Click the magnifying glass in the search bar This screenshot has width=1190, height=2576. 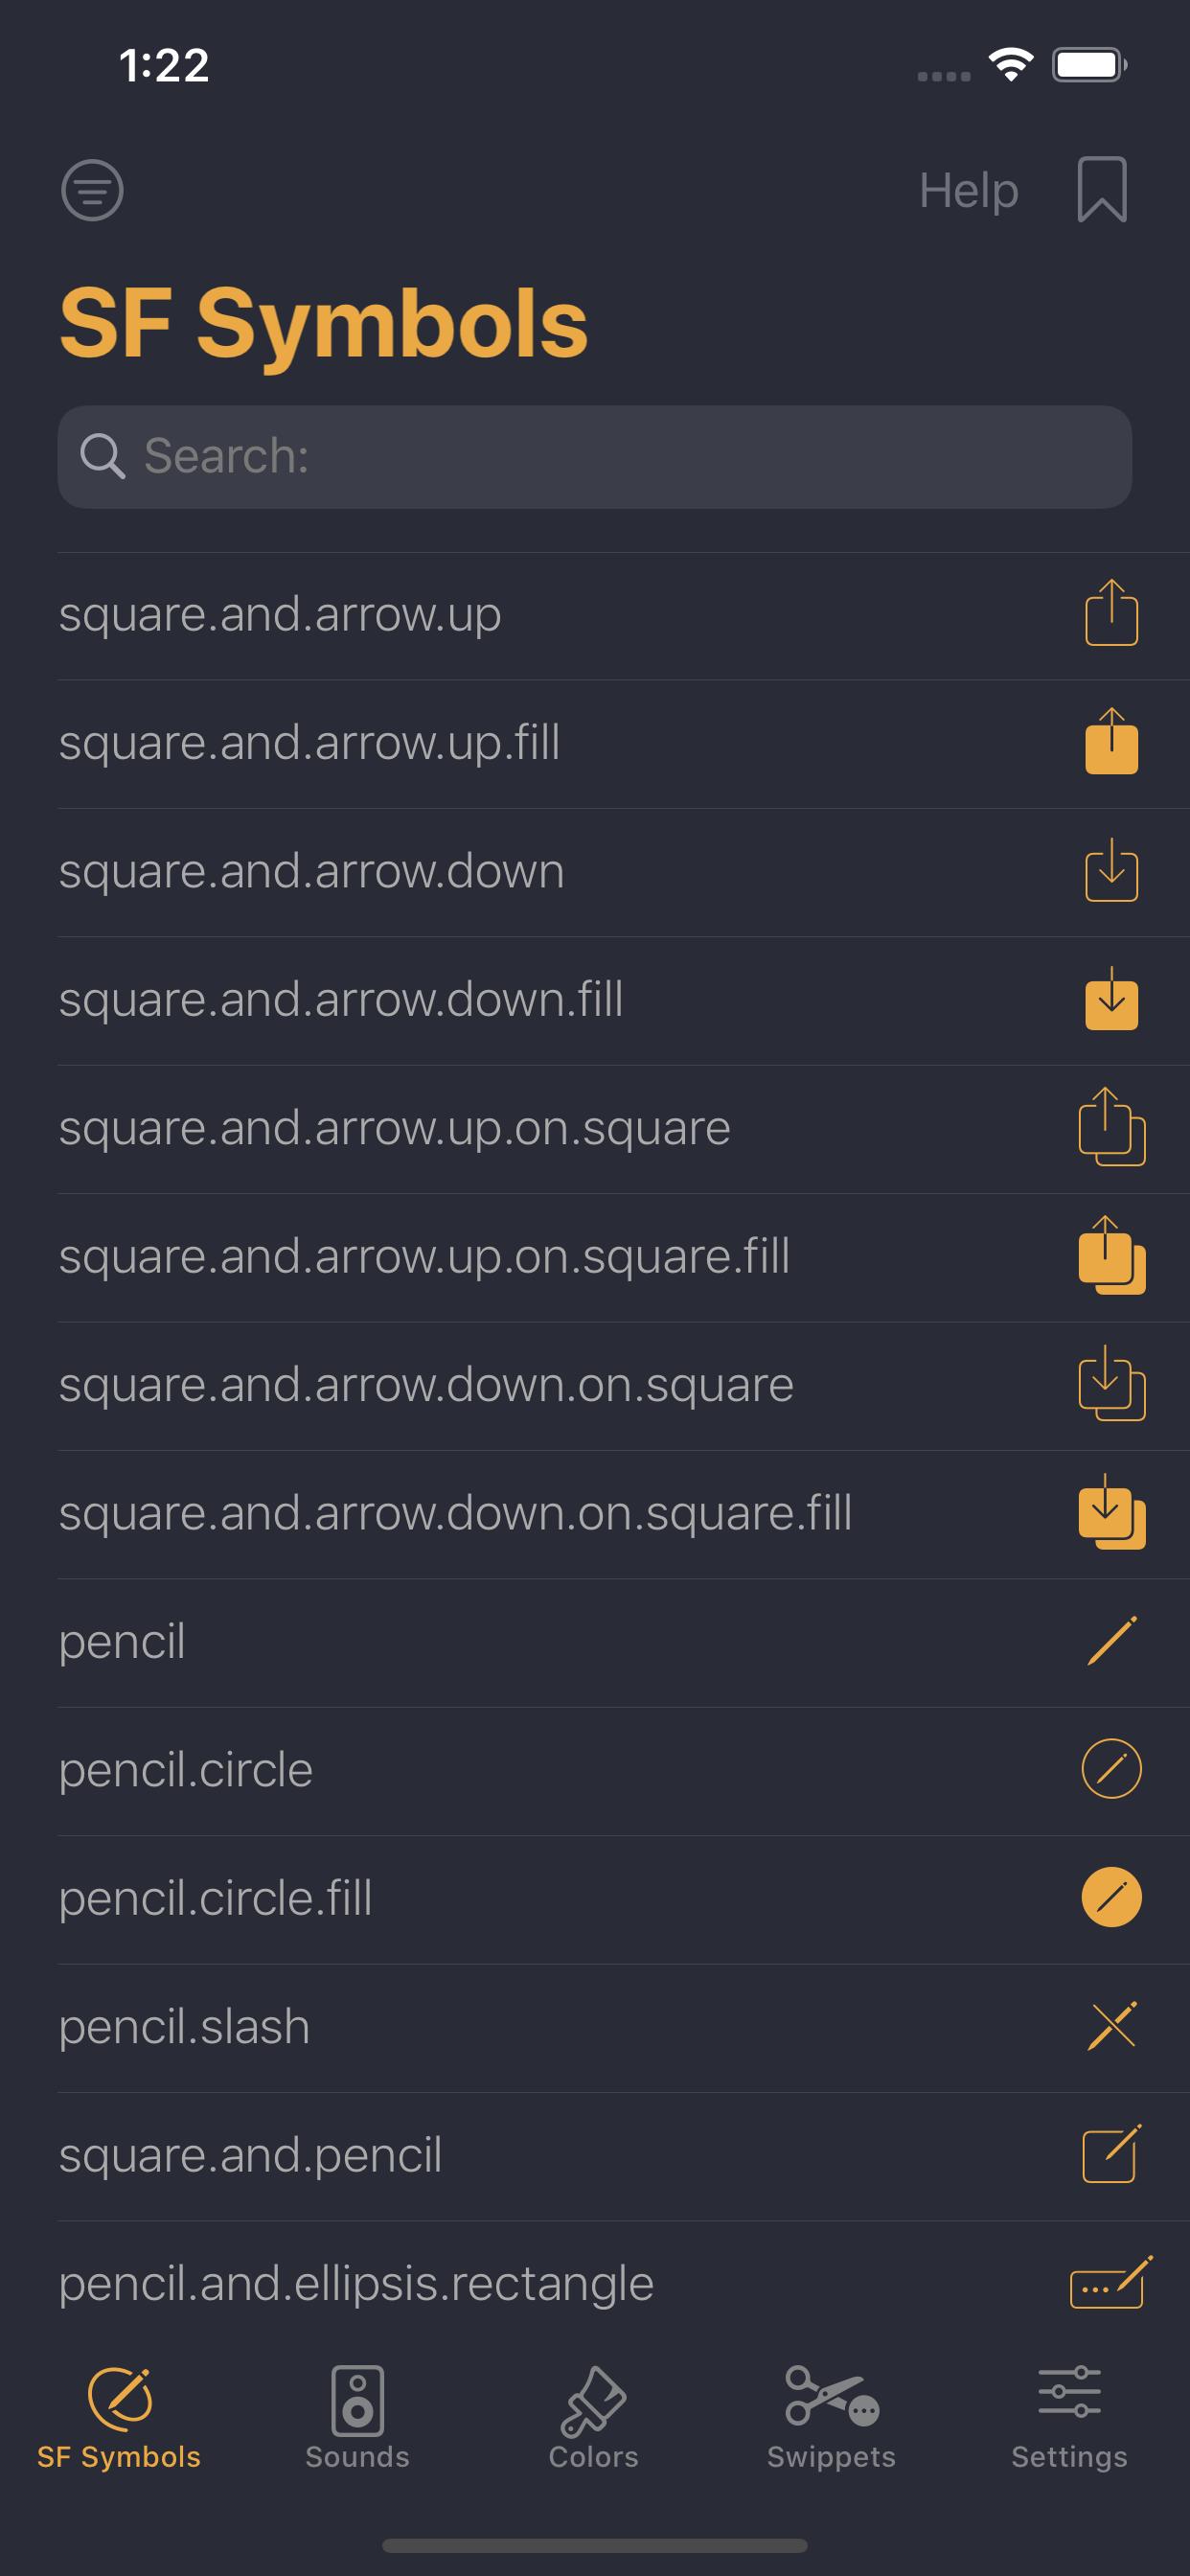pos(102,457)
